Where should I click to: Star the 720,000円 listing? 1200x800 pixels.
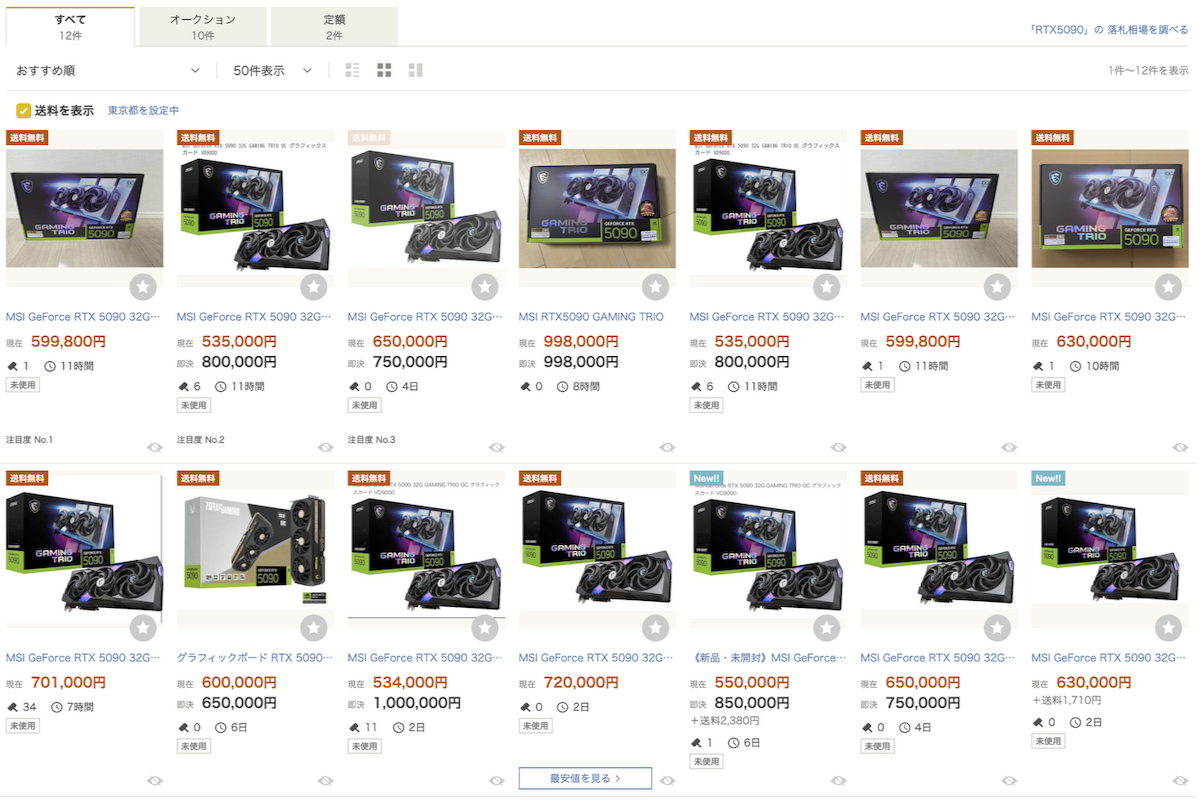click(656, 628)
